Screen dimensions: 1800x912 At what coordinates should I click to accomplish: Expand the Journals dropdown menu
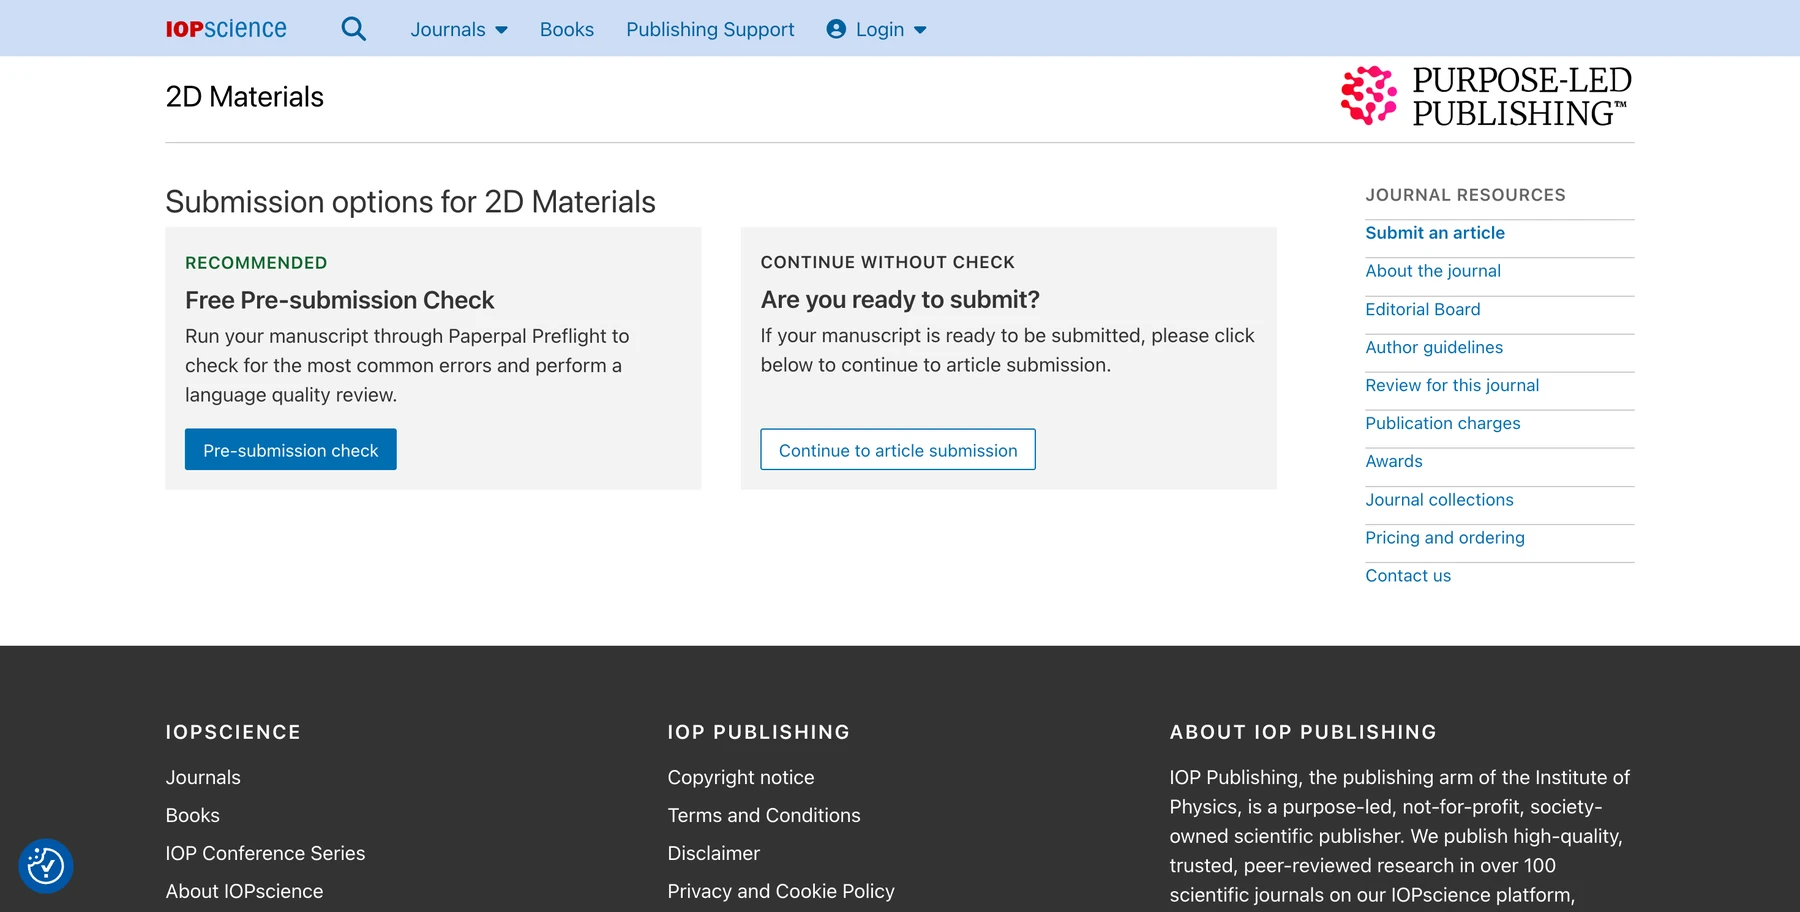(459, 29)
